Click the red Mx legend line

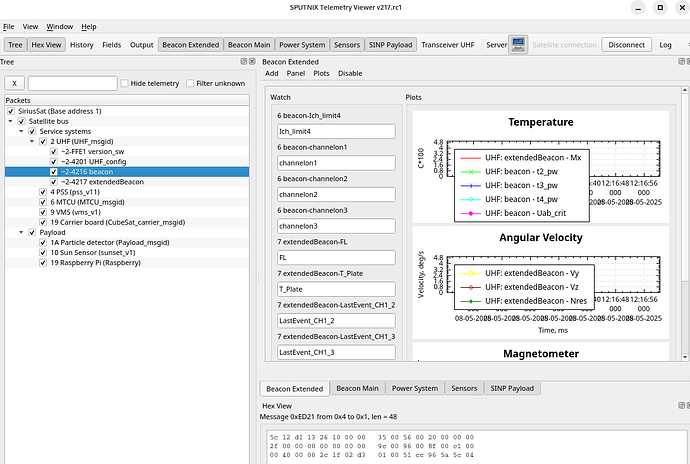471,158
